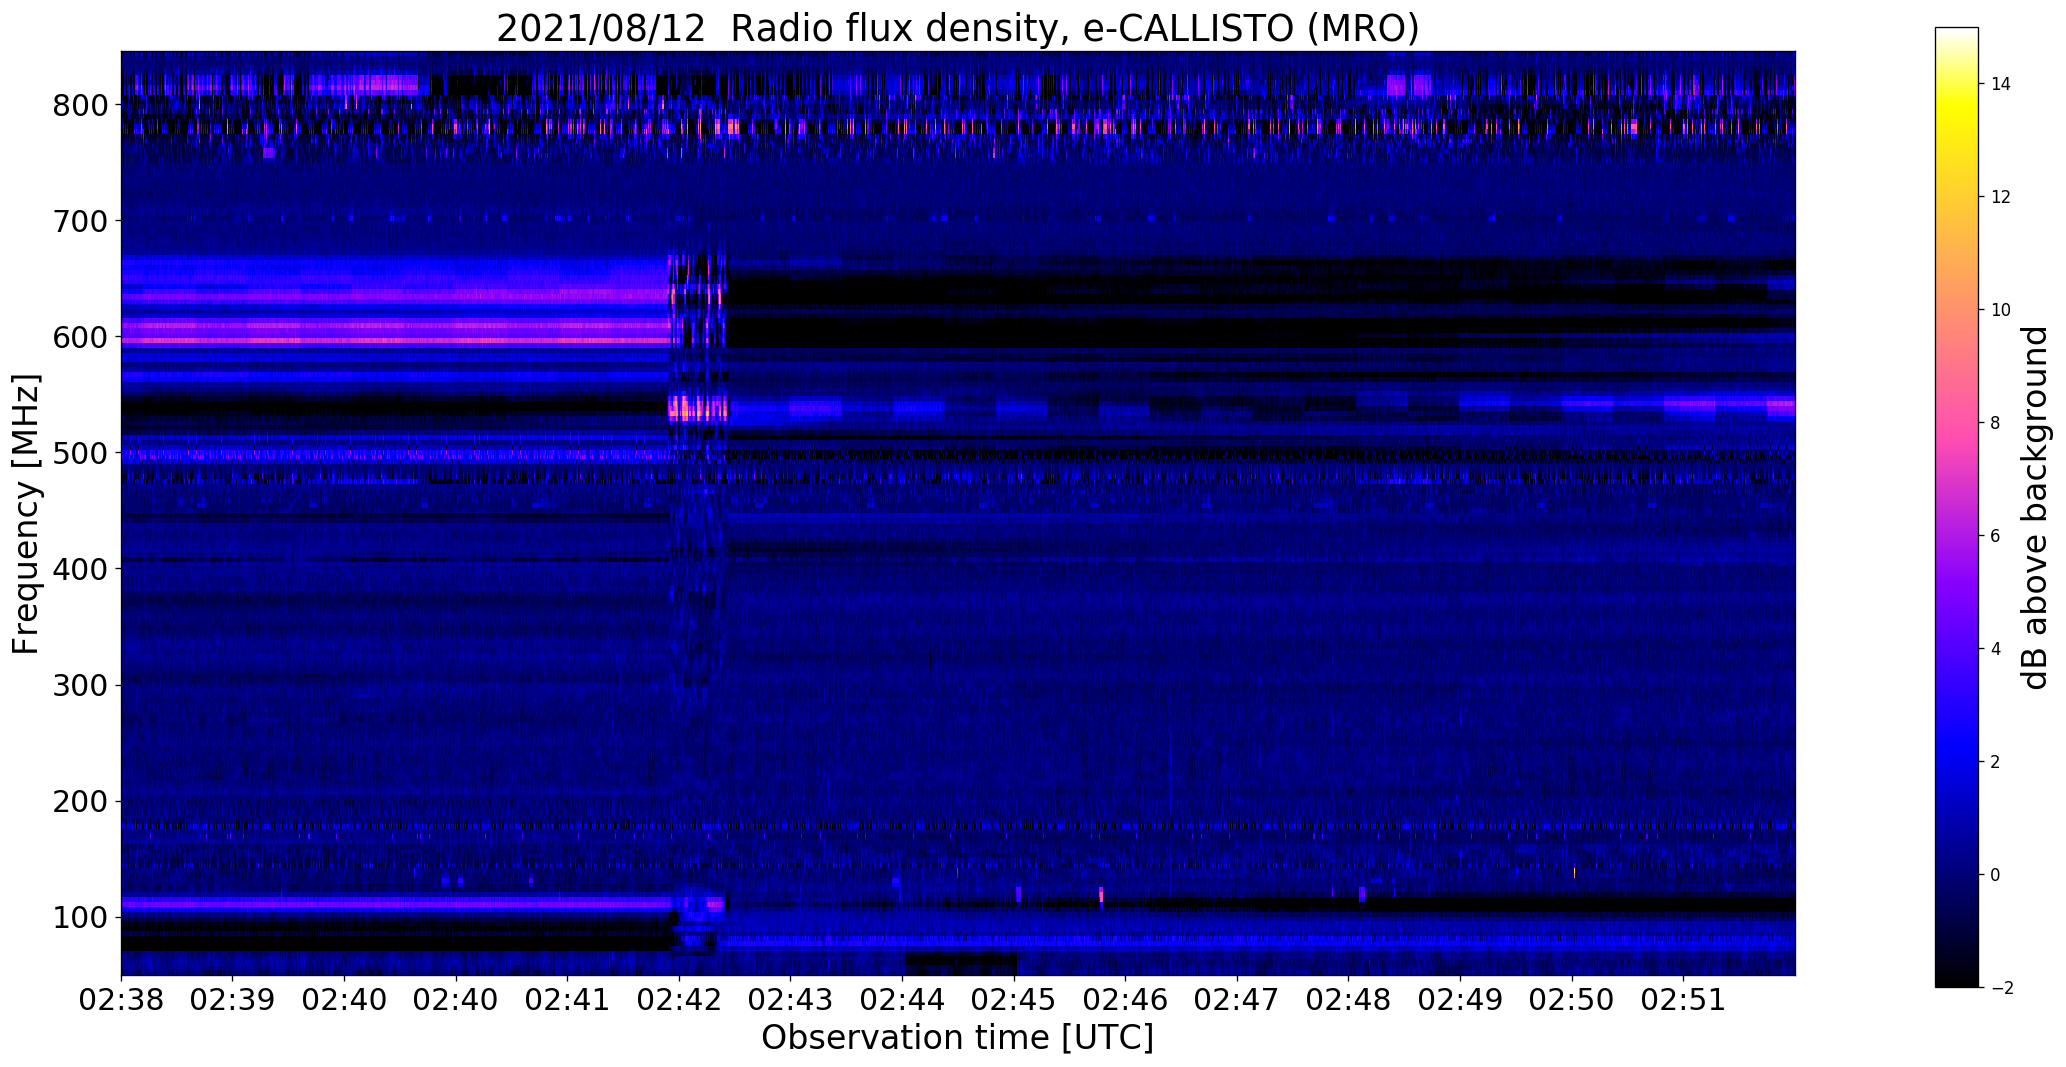Click the colorbar tick label 8

[1996, 423]
